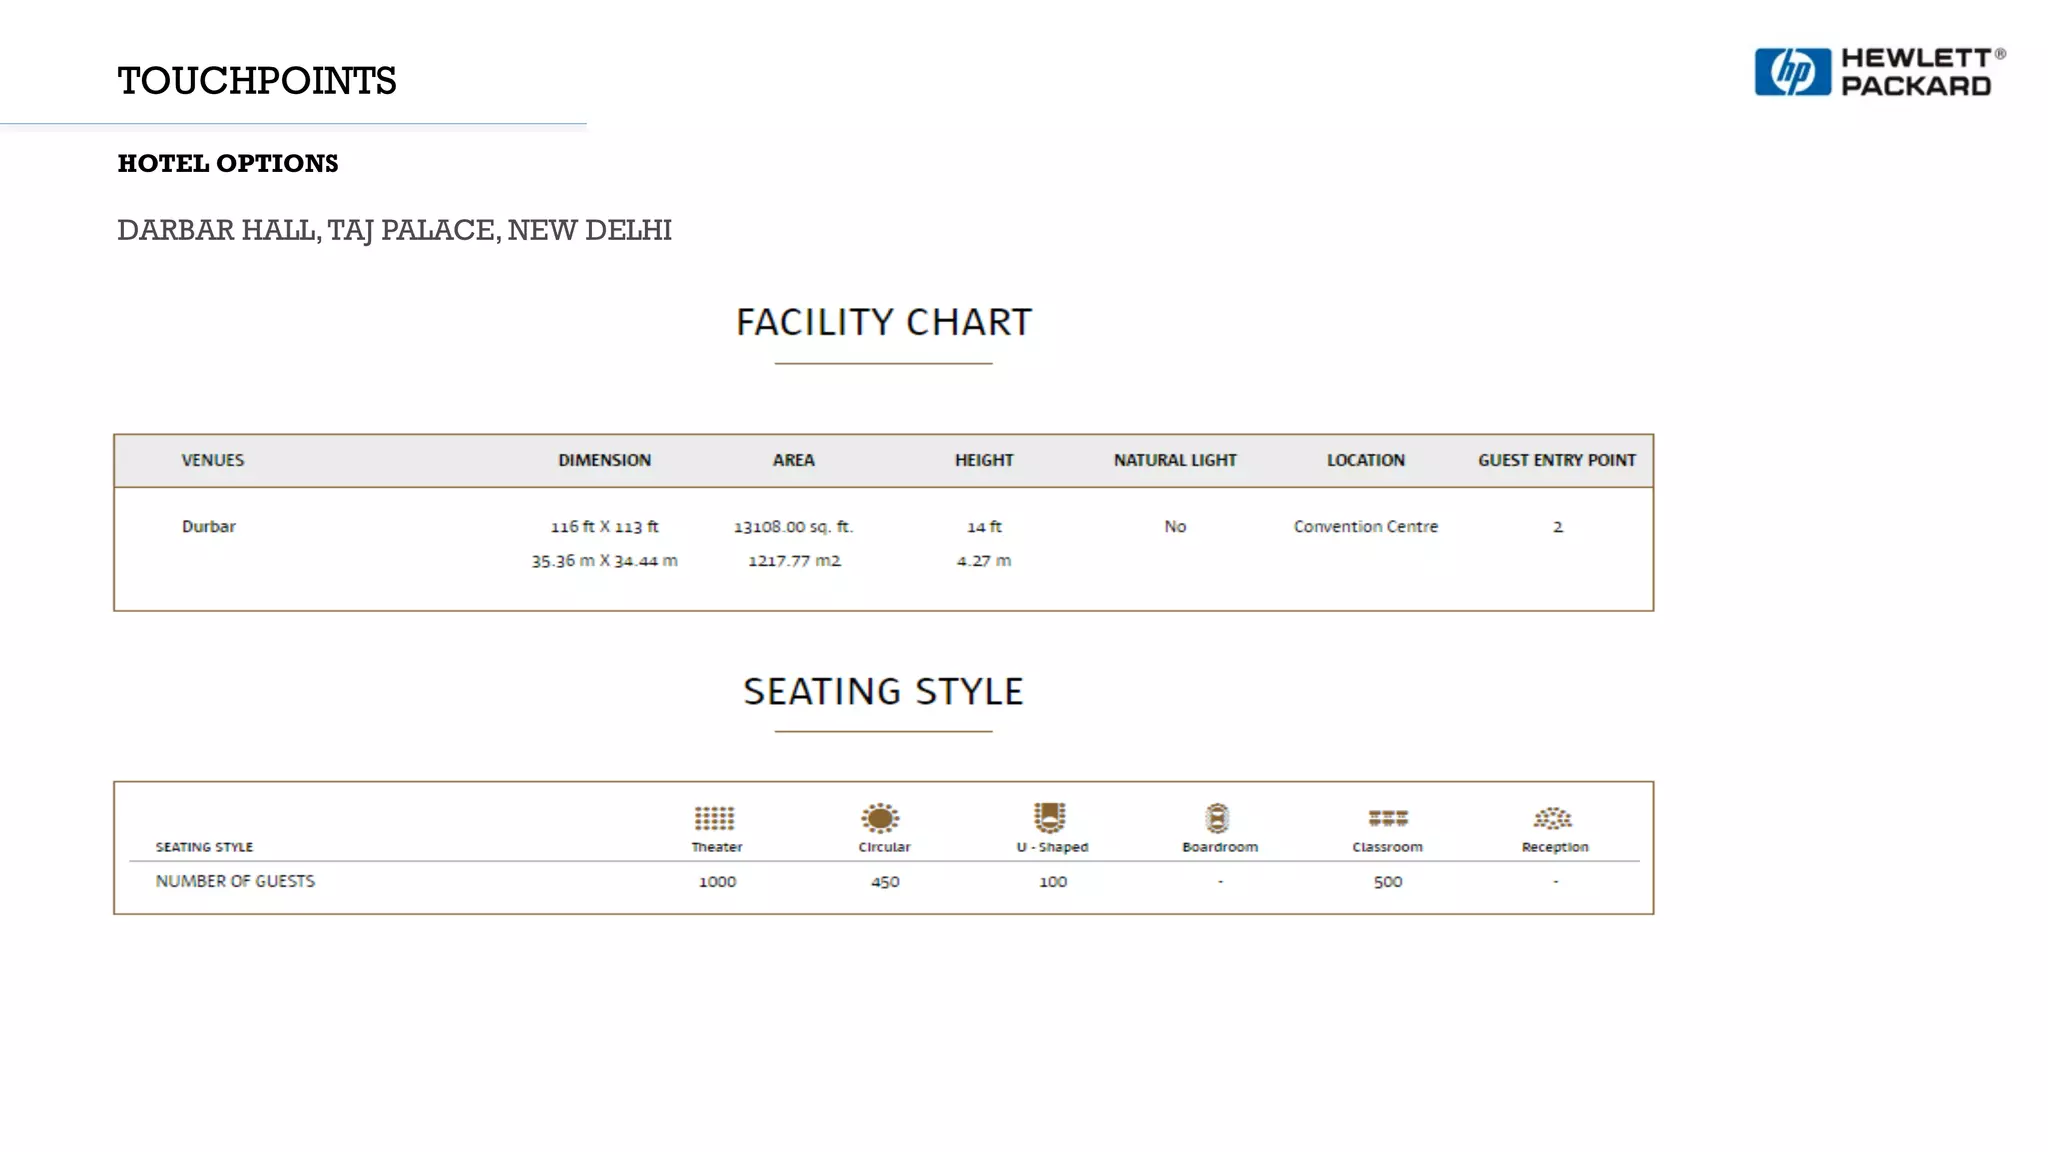Click the Convention Centre location cell
The width and height of the screenshot is (2048, 1152).
pos(1366,526)
